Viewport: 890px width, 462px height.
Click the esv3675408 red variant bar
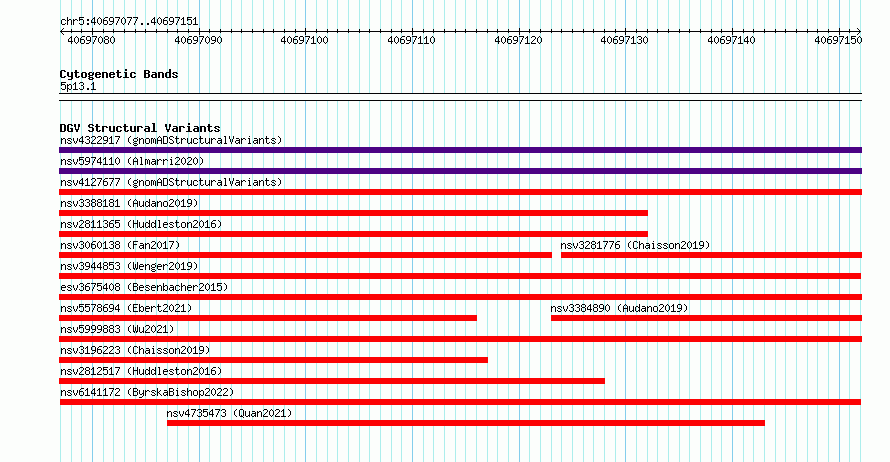[x=460, y=297]
